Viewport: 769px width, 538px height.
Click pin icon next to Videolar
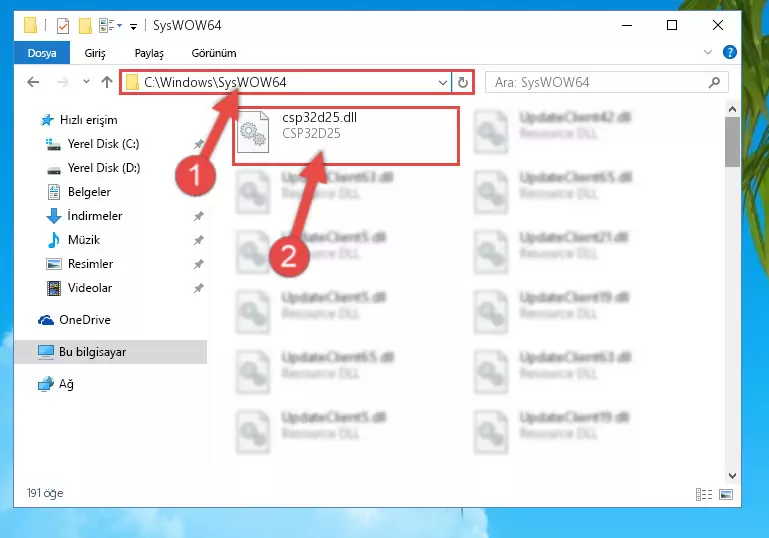click(x=198, y=288)
